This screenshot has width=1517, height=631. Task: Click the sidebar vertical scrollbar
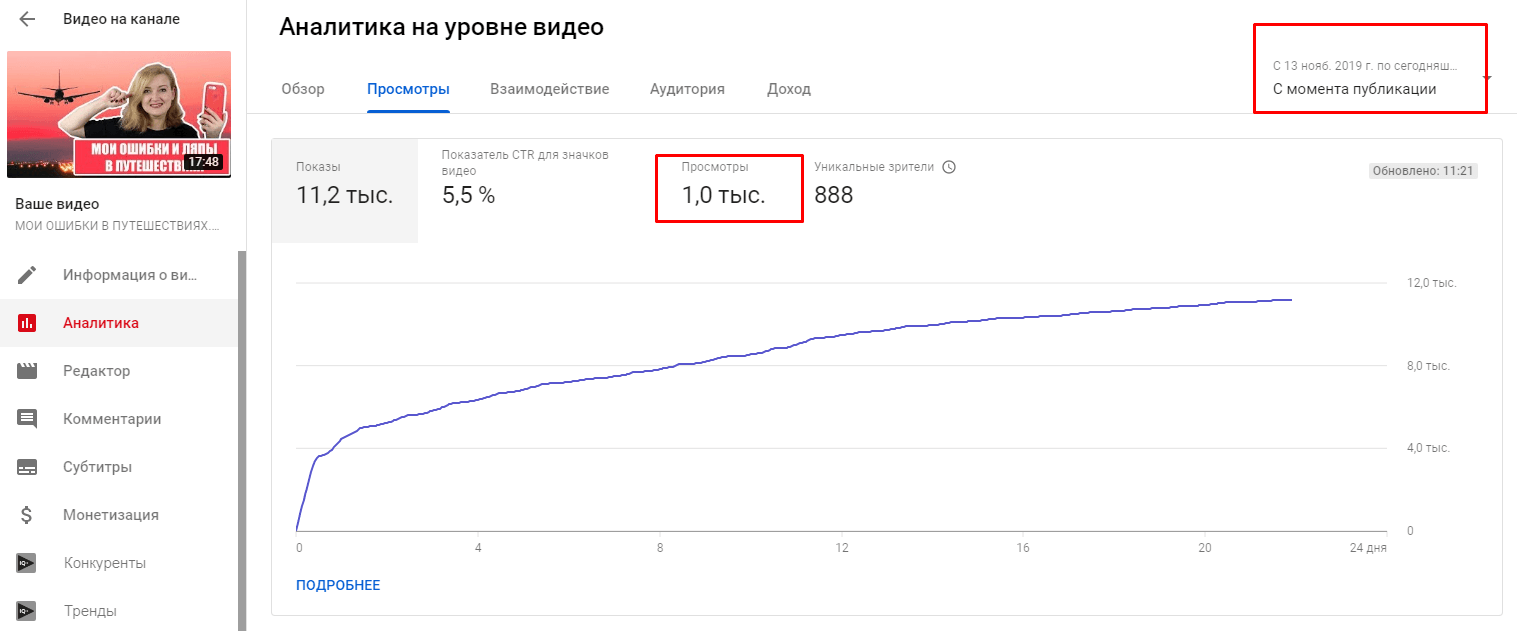241,440
